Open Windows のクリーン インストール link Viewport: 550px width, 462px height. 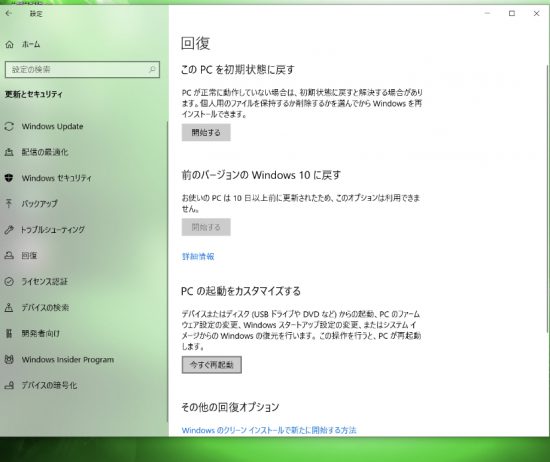[x=269, y=430]
